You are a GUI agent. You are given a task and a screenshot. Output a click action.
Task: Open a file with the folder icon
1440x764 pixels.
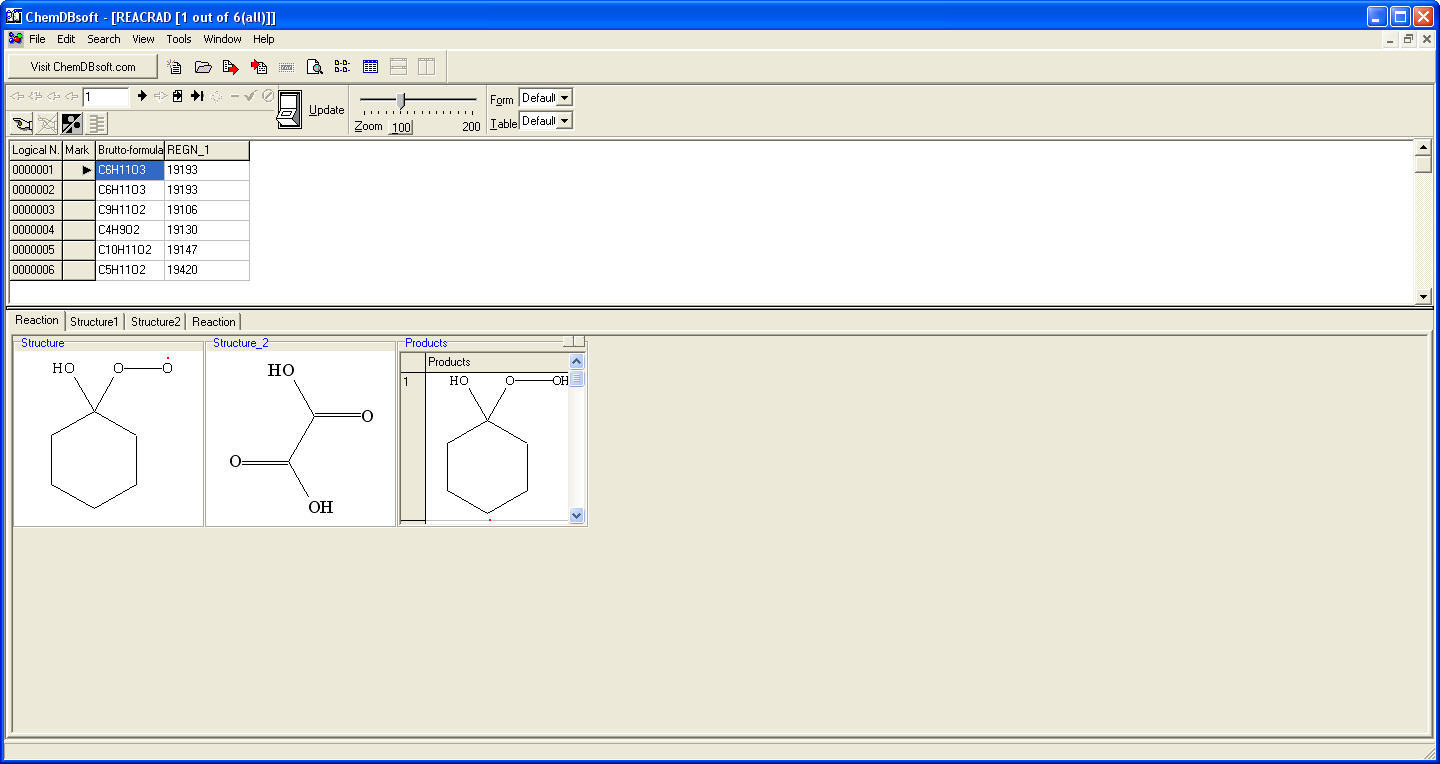pos(203,67)
